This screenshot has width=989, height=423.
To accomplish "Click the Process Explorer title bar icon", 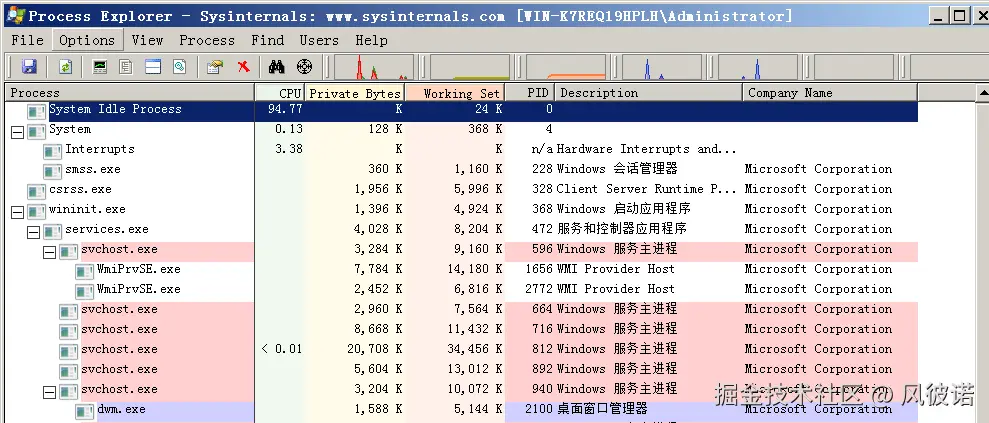I will pos(15,16).
